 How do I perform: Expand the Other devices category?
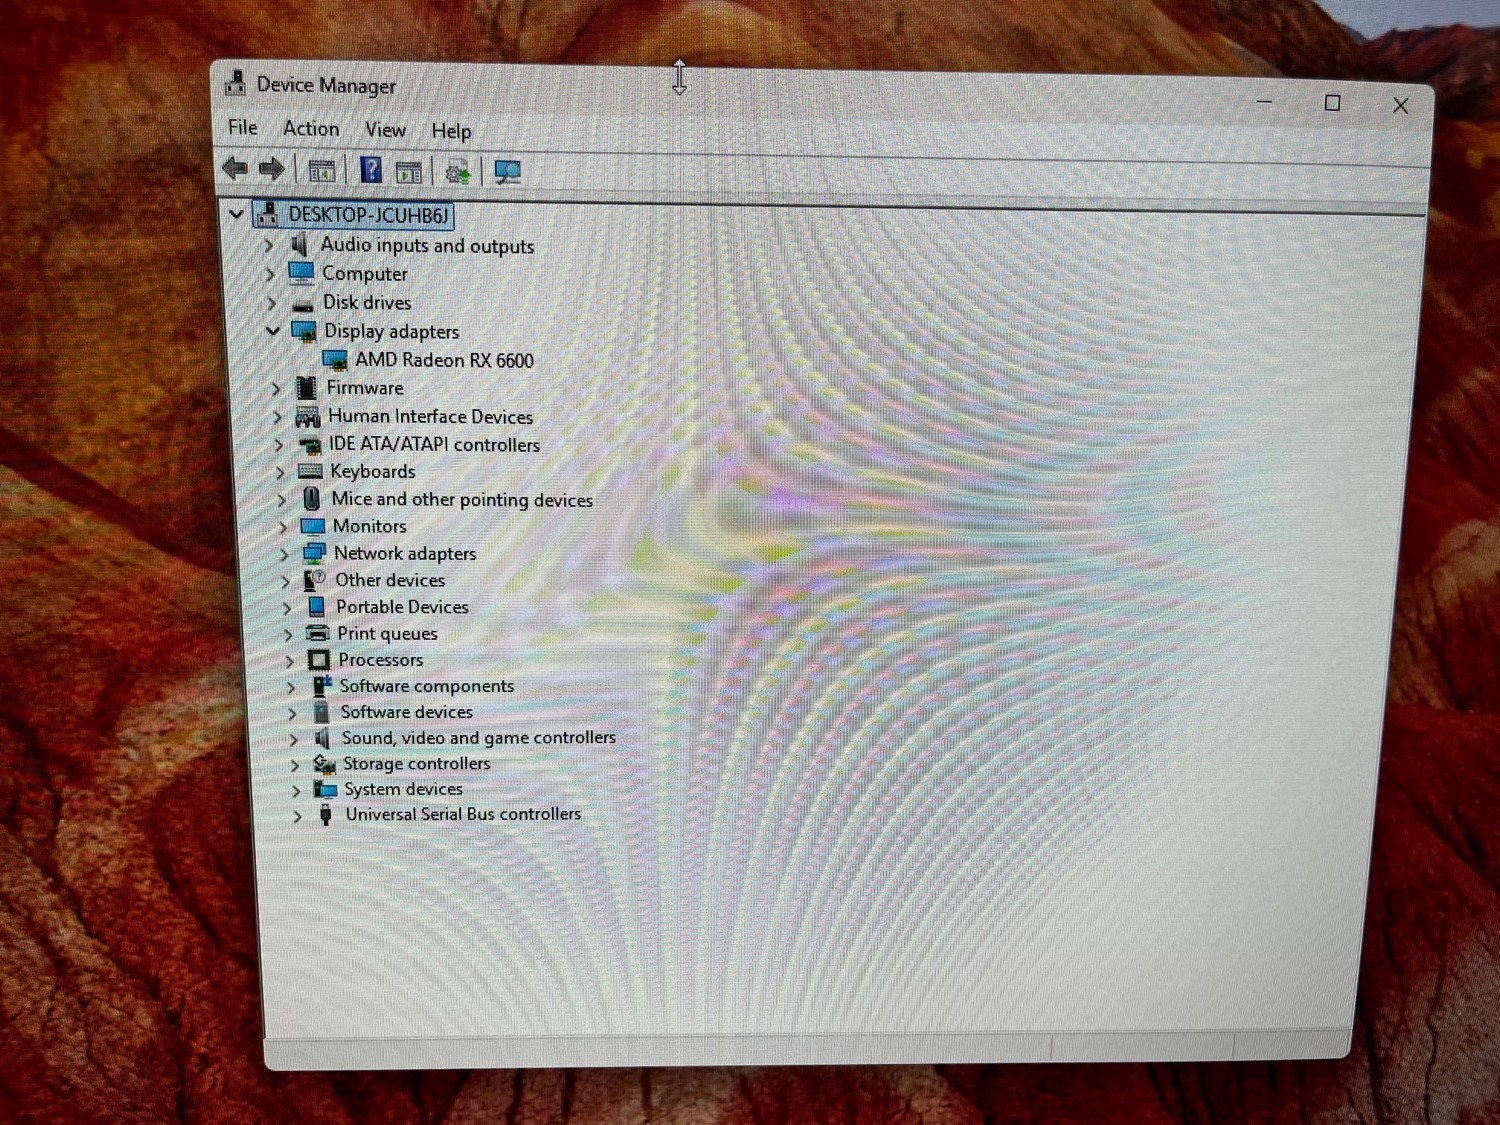[286, 580]
